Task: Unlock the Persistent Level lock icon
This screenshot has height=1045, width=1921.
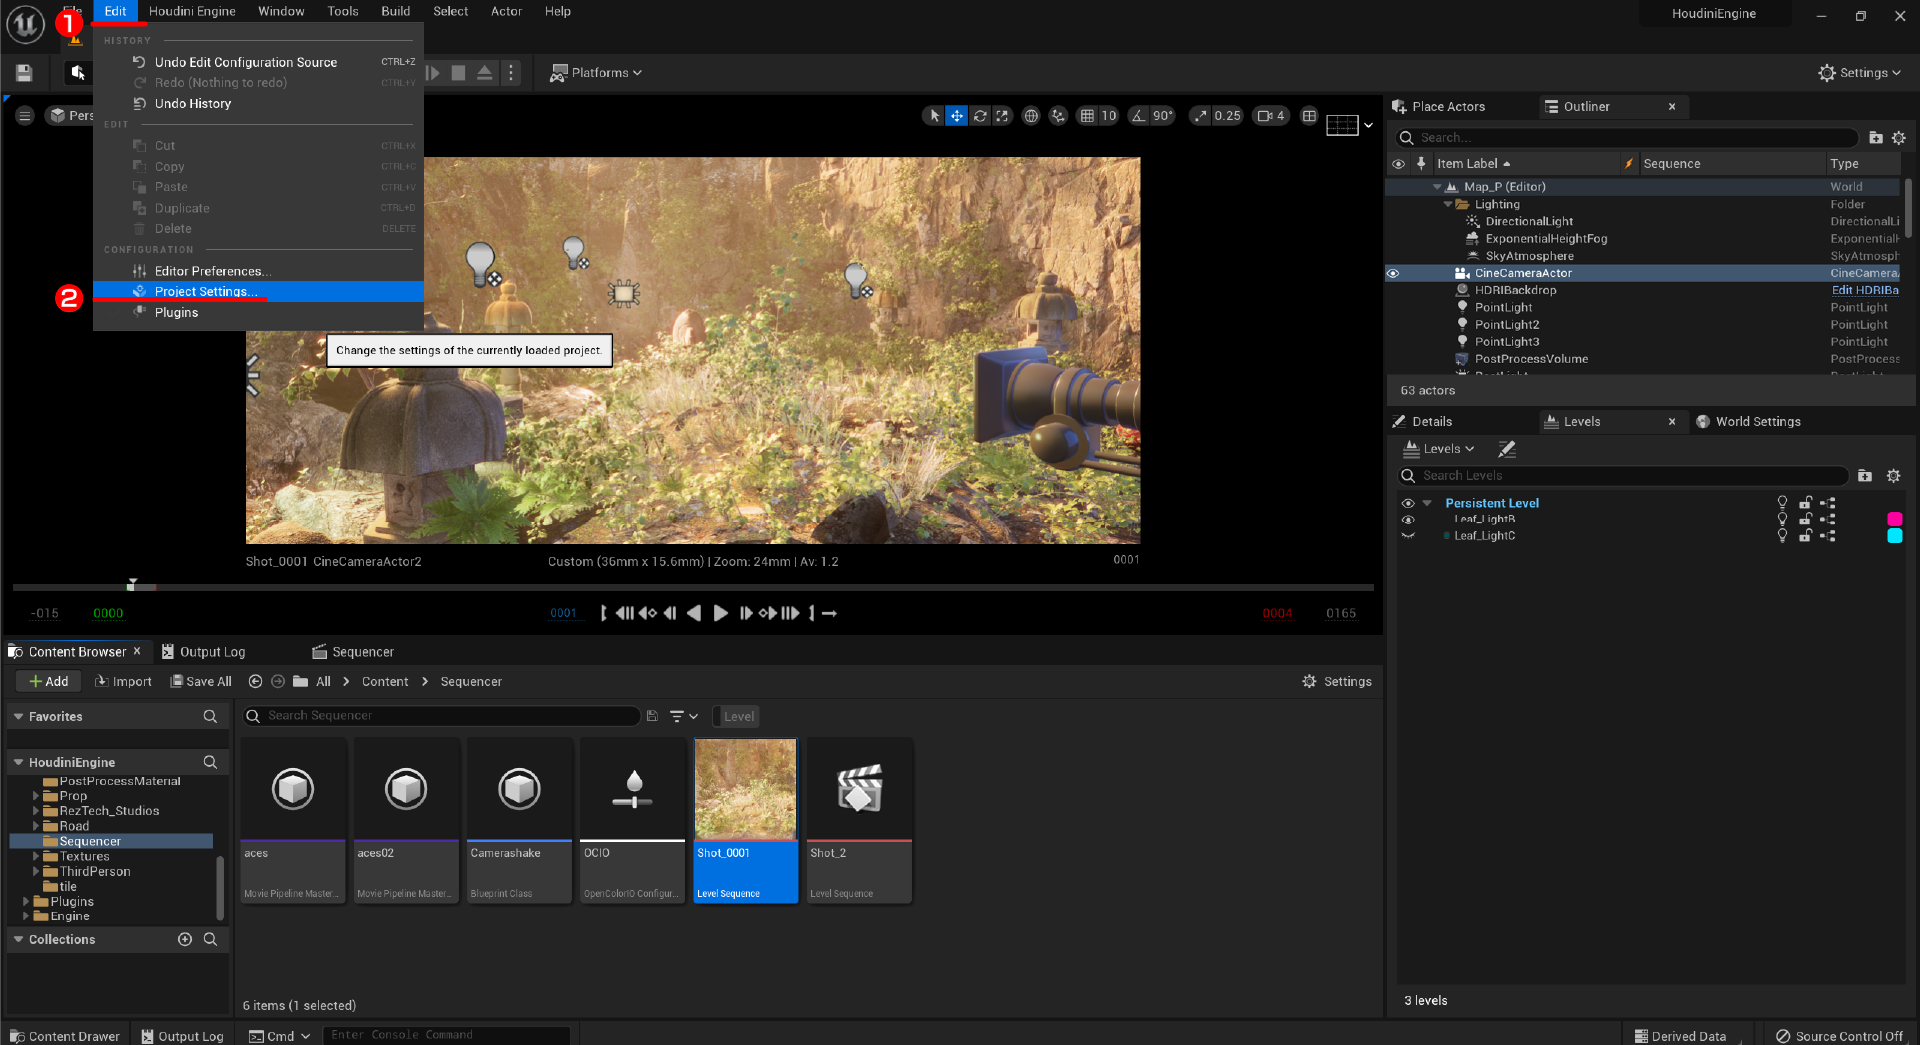Action: coord(1805,503)
